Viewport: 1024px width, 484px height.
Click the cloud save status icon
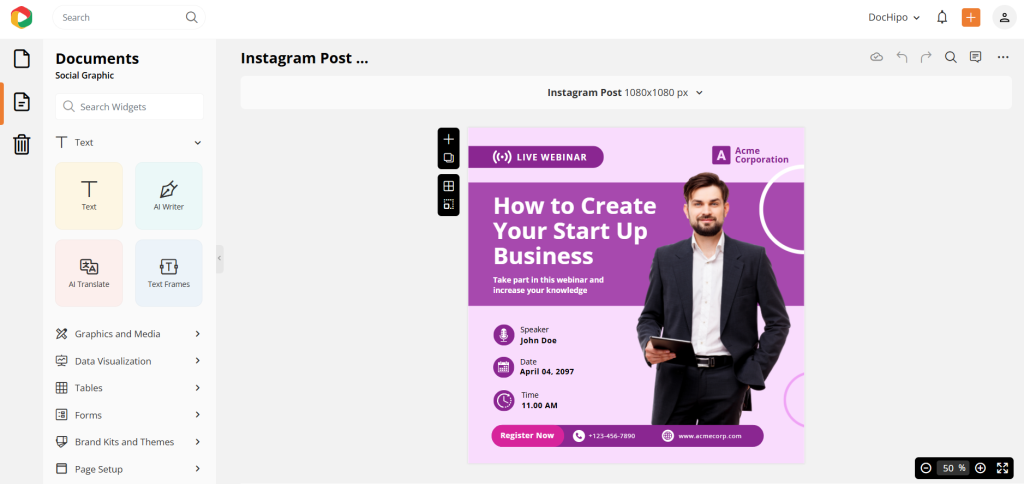[877, 58]
